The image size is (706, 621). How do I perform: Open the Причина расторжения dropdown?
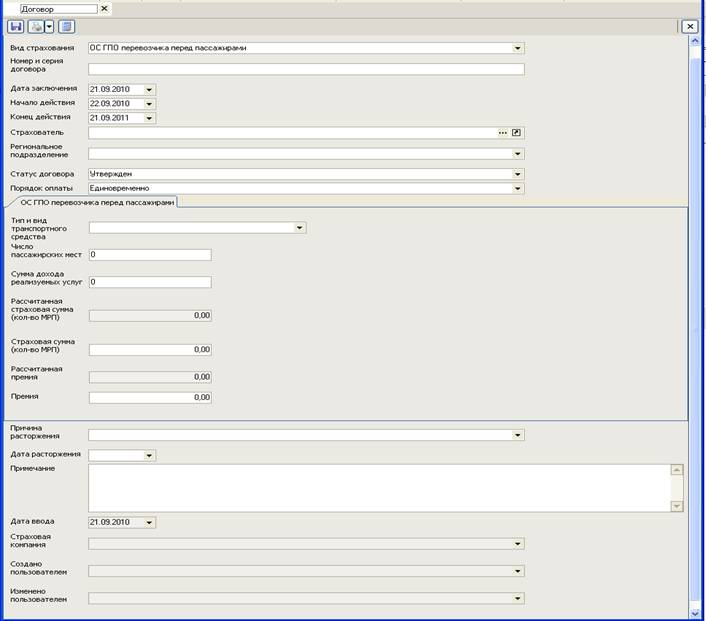[517, 435]
